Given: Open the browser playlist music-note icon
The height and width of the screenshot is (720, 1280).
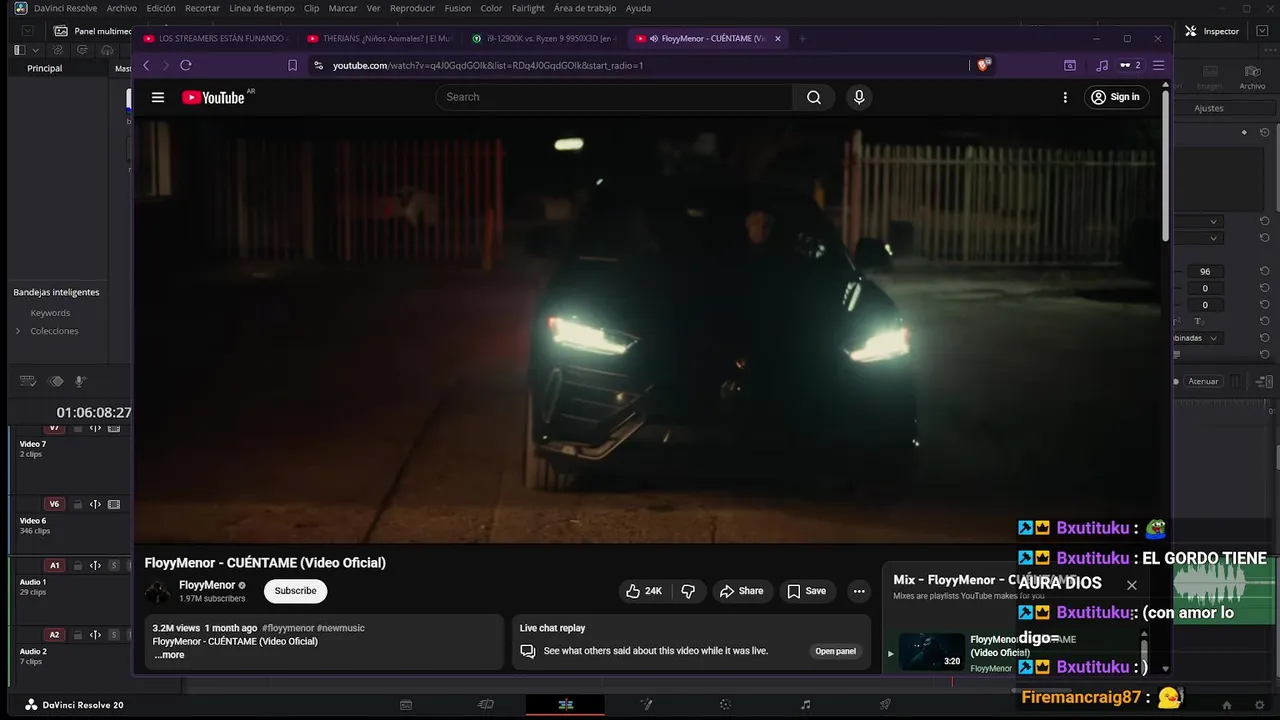Looking at the screenshot, I should pos(1102,65).
